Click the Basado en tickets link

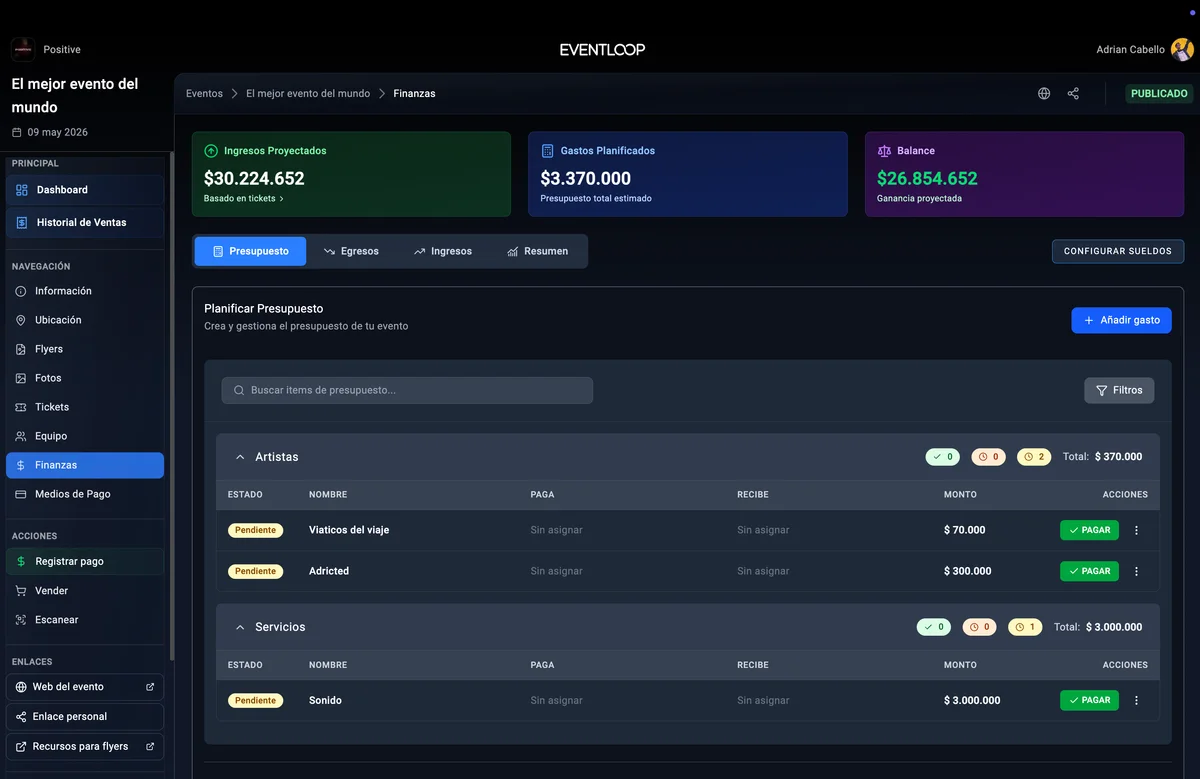pos(243,198)
